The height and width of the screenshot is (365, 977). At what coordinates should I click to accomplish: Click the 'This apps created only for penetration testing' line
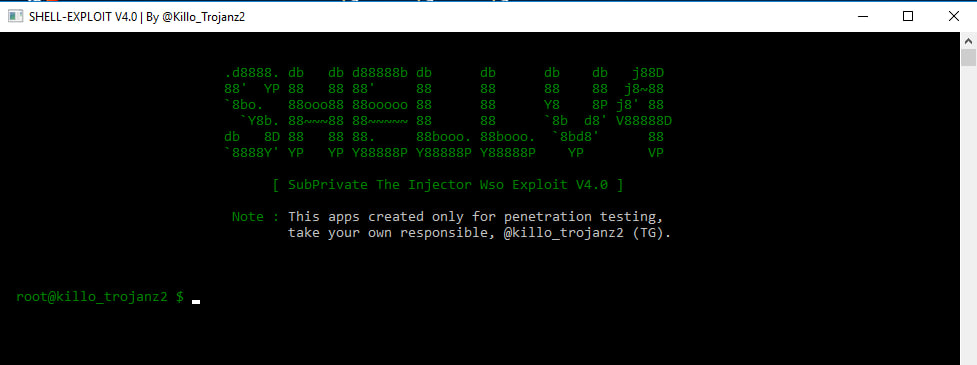[x=475, y=217]
